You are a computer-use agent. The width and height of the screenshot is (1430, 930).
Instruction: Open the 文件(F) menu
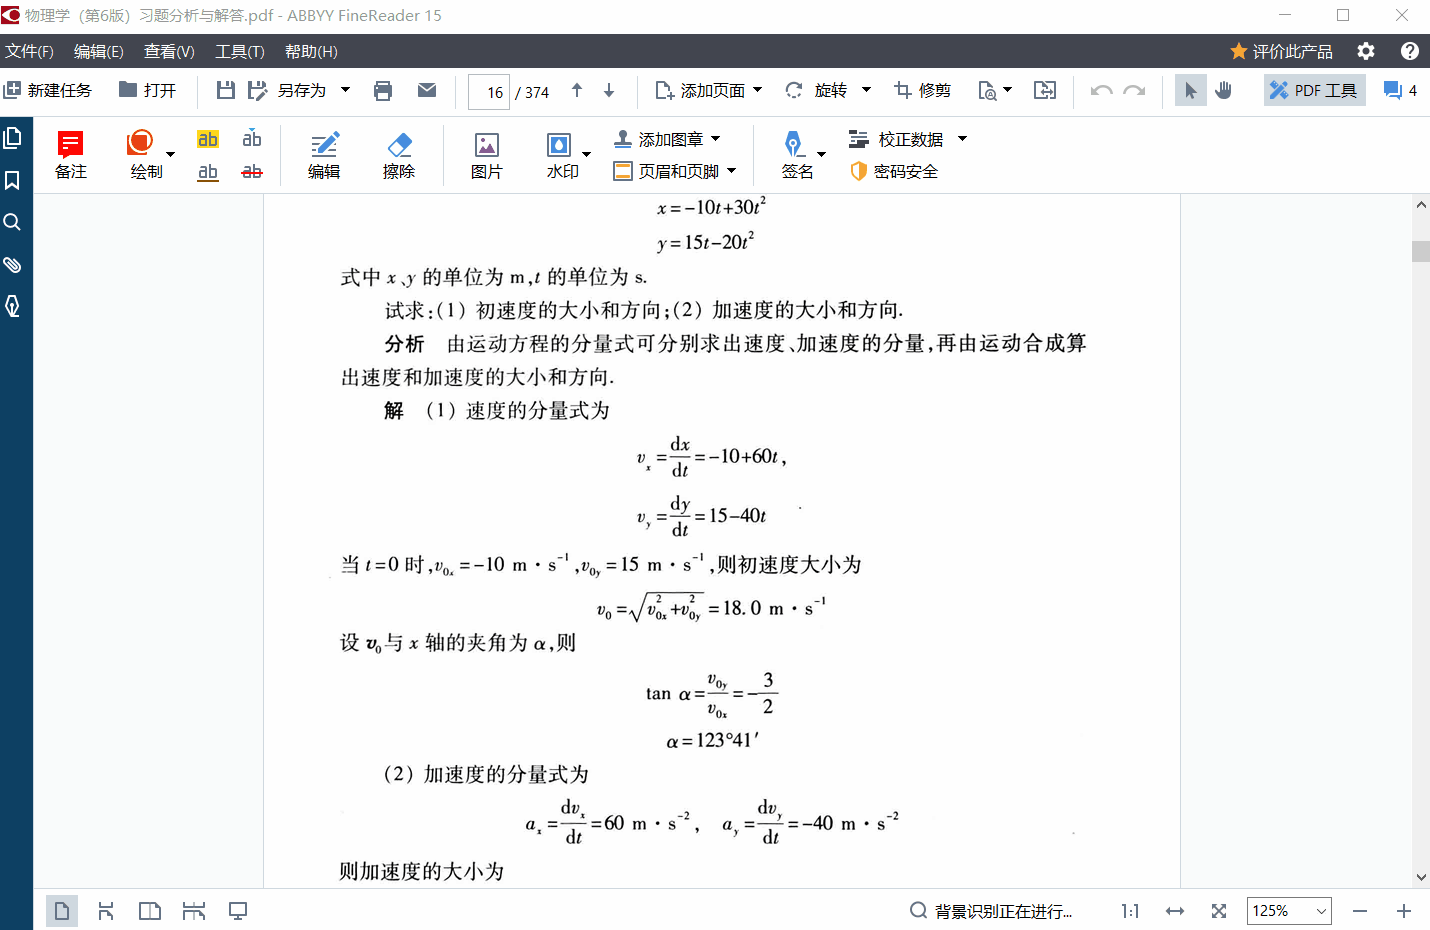pyautogui.click(x=29, y=51)
